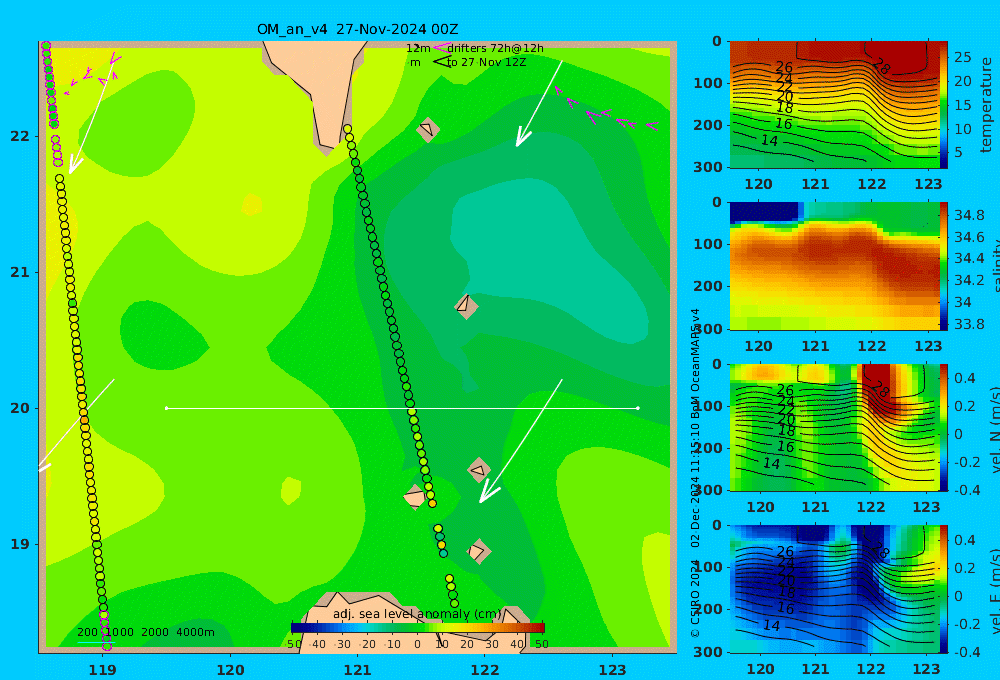
Task: Click the 'vel. N (m/s)' colorbar label
Action: [x=994, y=429]
